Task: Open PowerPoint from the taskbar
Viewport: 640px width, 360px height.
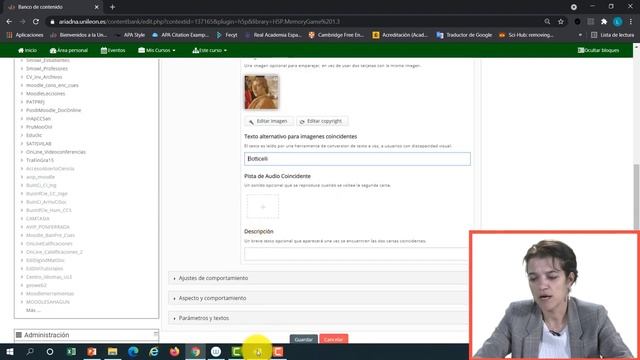Action: point(92,351)
